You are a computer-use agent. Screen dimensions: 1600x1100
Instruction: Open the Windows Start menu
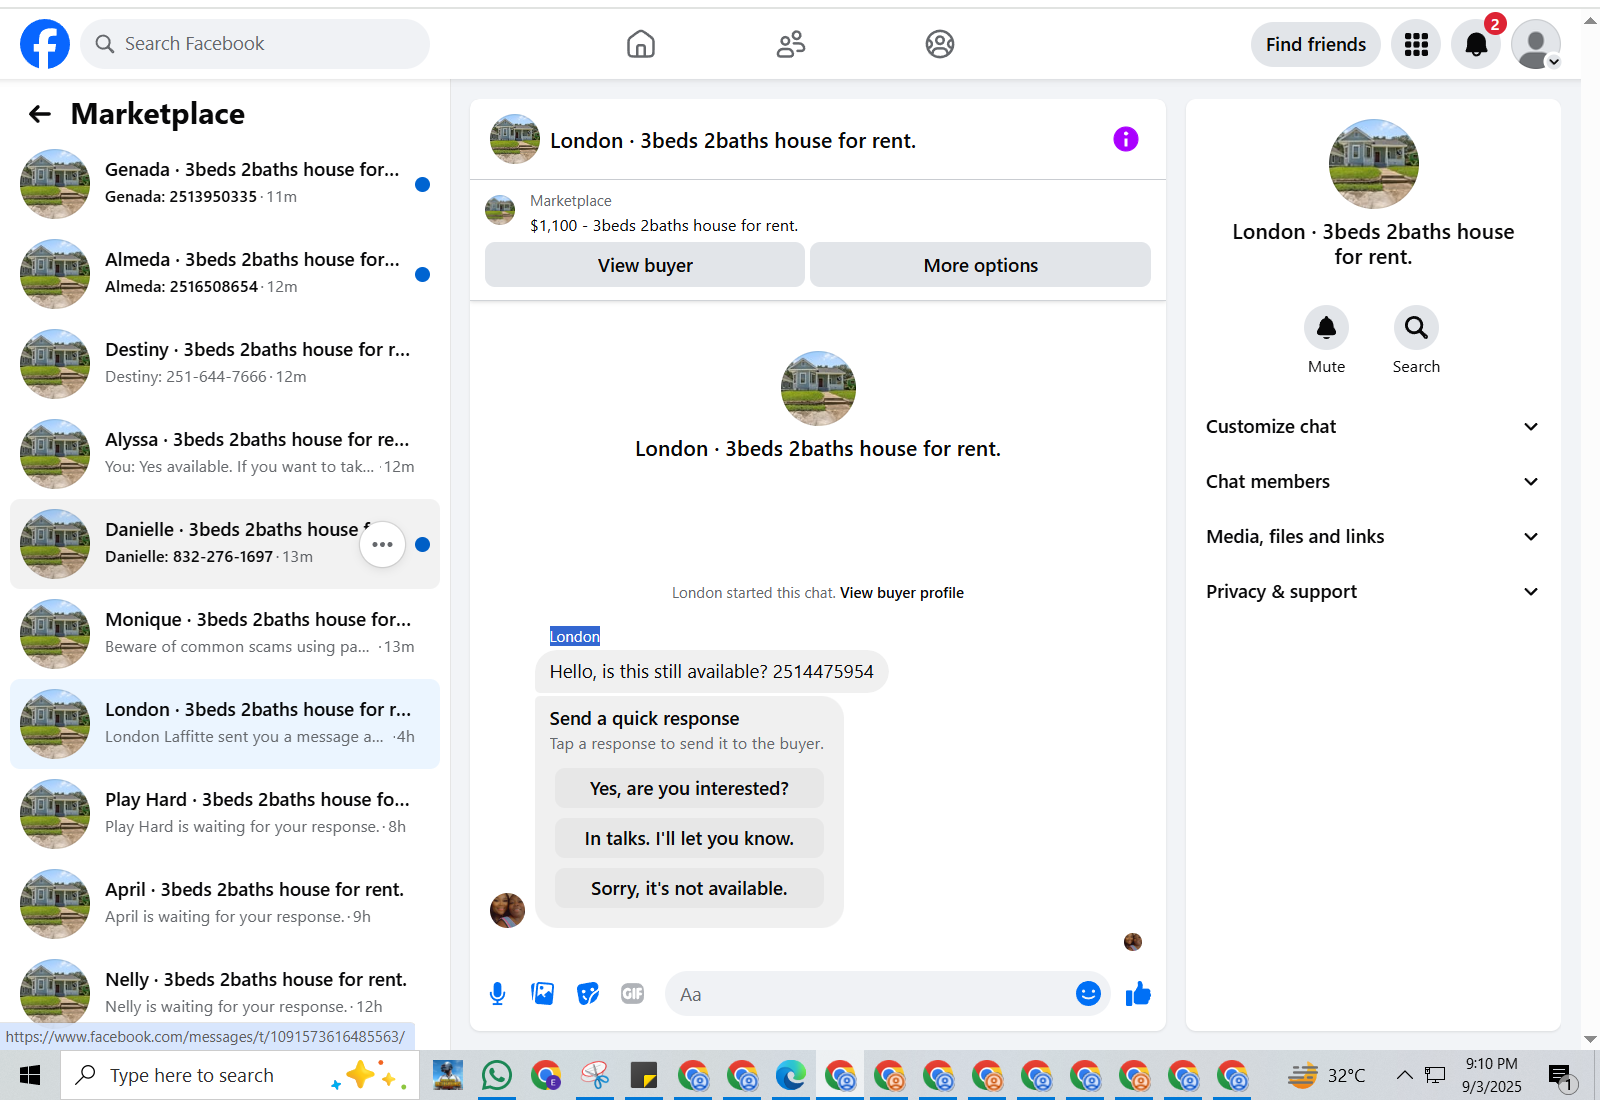click(30, 1075)
